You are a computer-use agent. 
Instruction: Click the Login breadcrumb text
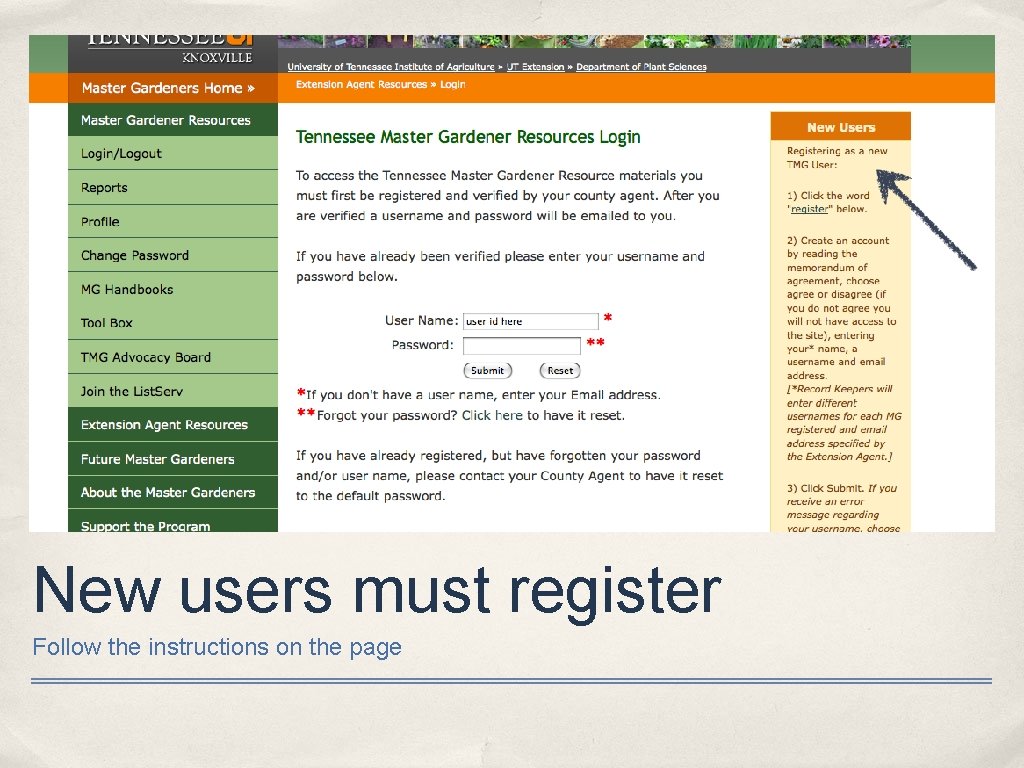pyautogui.click(x=453, y=84)
